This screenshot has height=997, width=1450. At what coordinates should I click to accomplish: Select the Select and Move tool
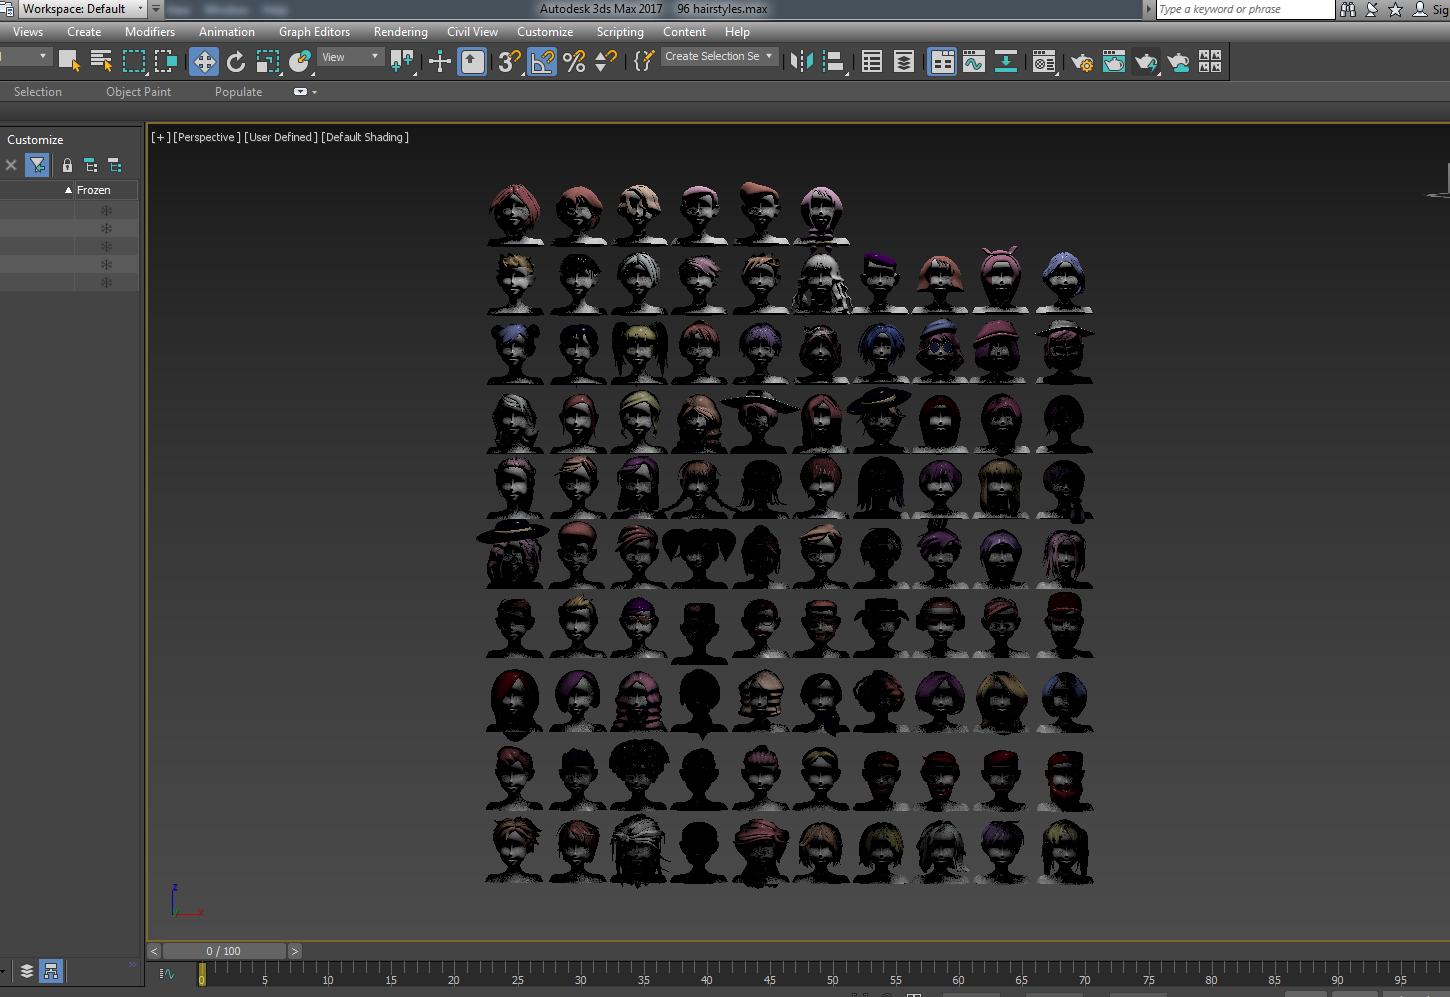(x=204, y=62)
